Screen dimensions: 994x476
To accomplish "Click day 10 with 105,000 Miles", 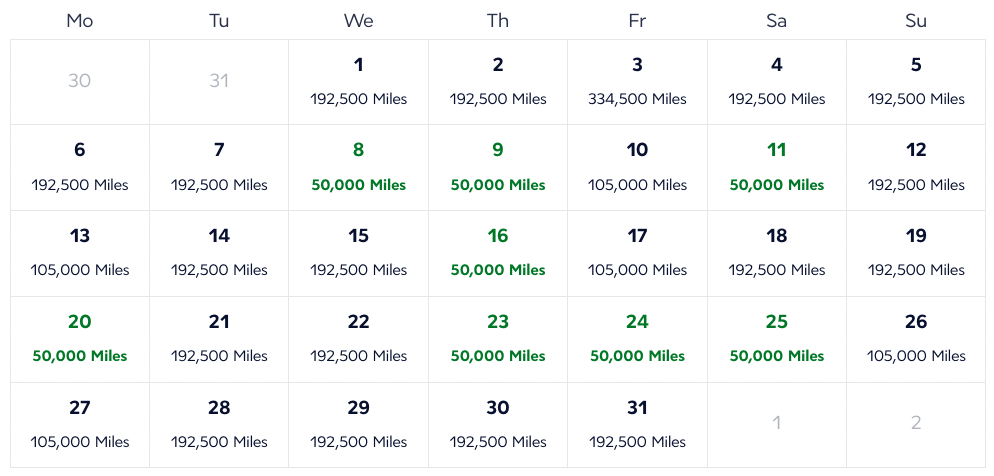I will click(637, 167).
